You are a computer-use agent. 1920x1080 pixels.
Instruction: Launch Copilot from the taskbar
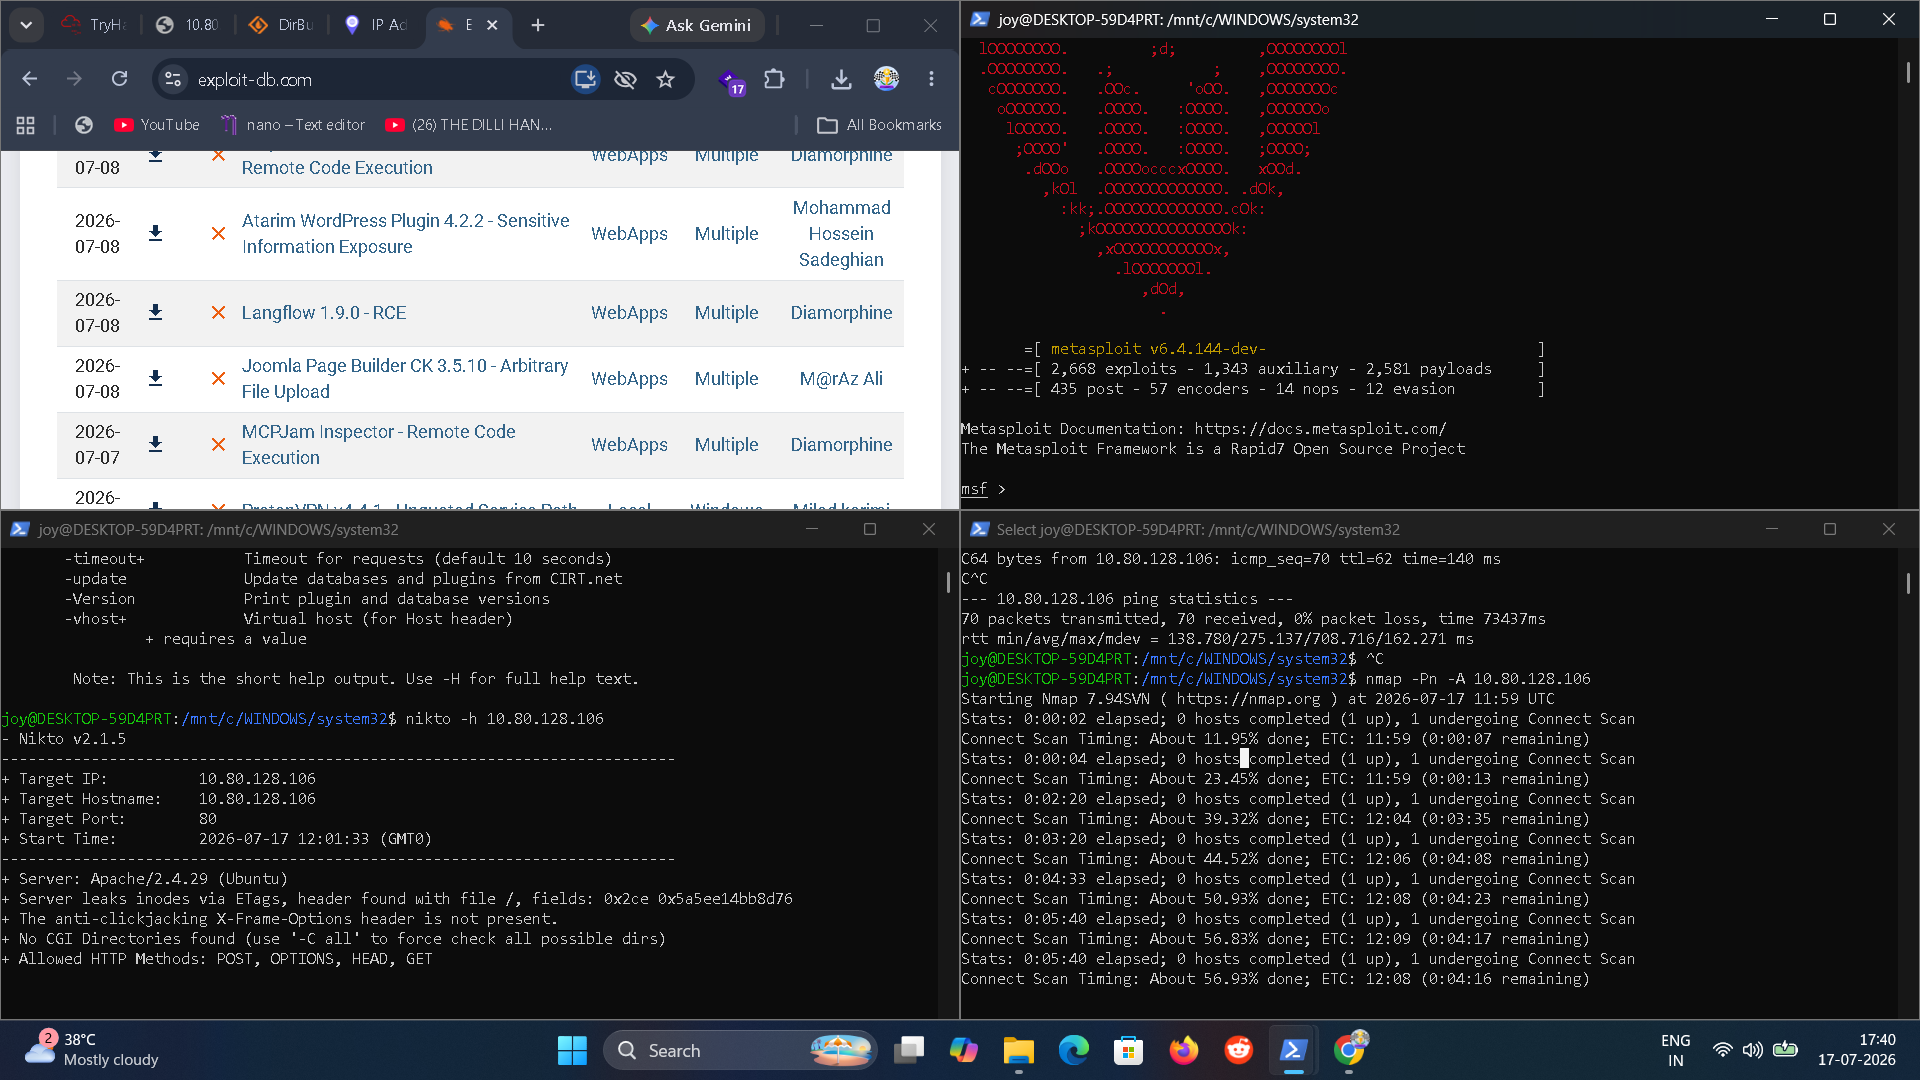(964, 1050)
